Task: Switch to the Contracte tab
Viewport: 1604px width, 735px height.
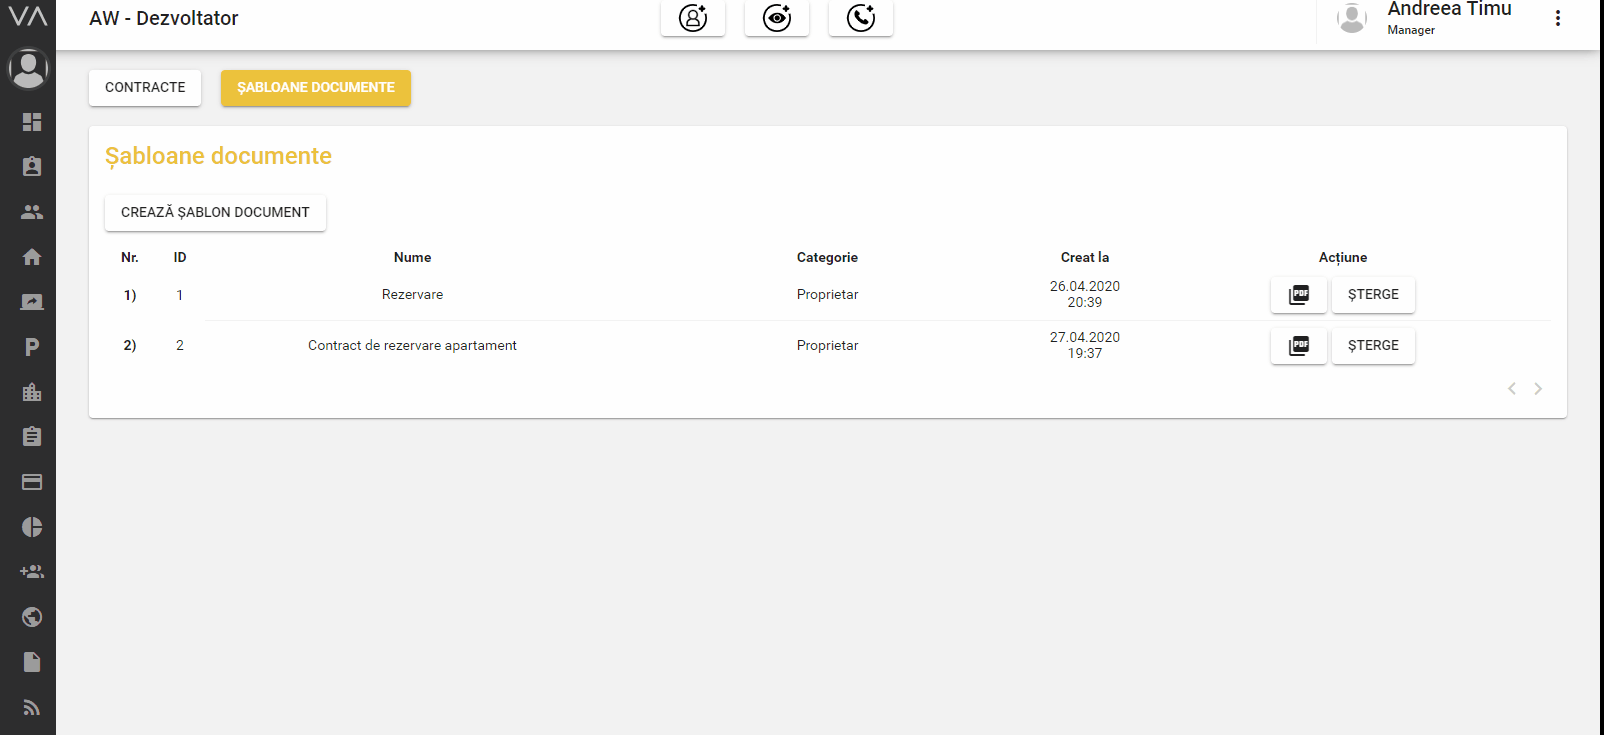Action: tap(145, 88)
